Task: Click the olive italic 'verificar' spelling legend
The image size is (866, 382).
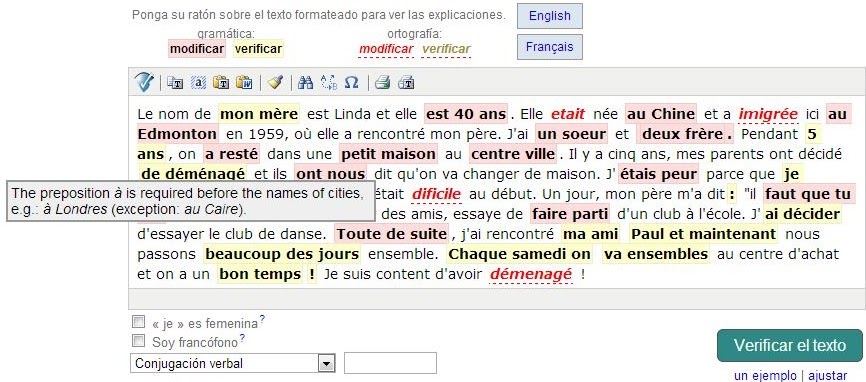Action: pos(446,49)
